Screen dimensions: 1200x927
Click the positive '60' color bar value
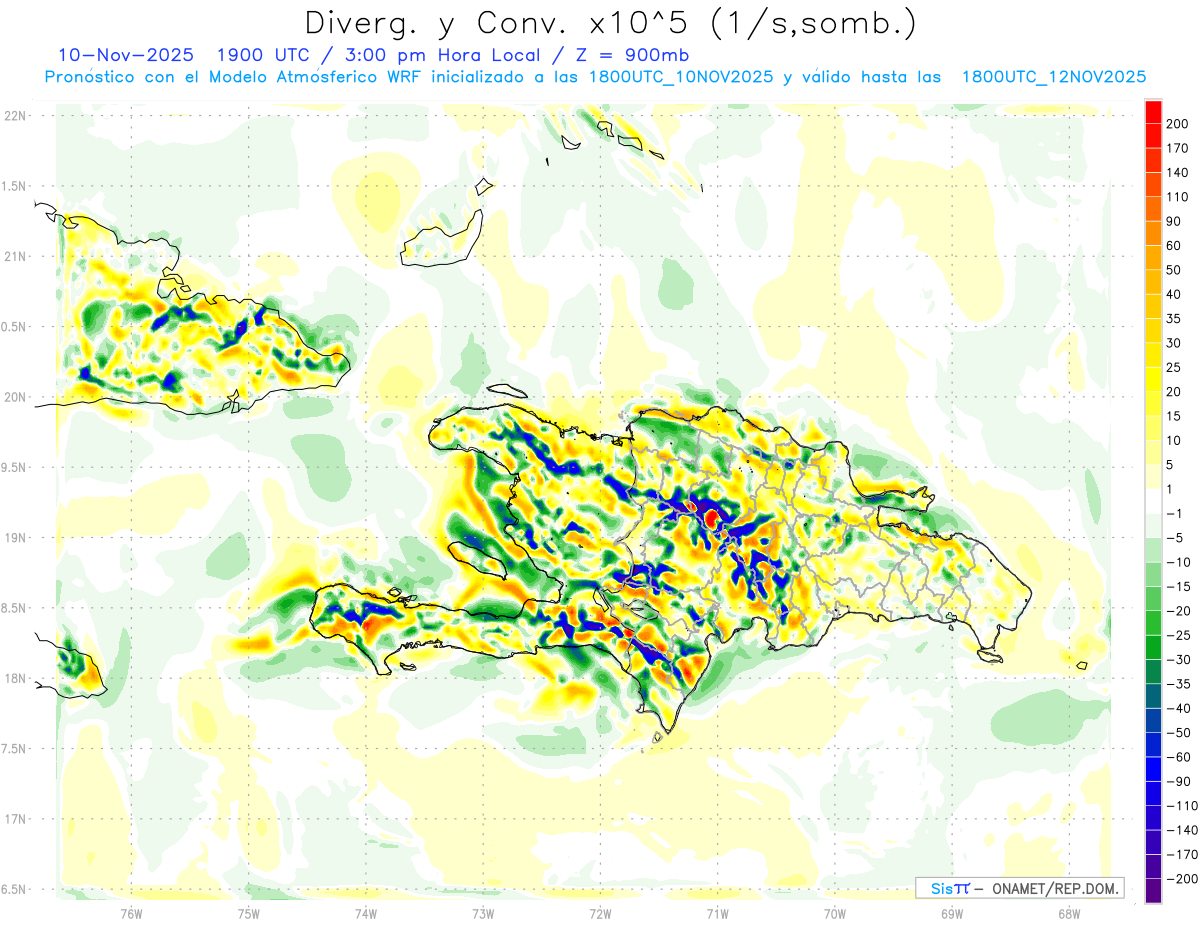[x=1175, y=246]
